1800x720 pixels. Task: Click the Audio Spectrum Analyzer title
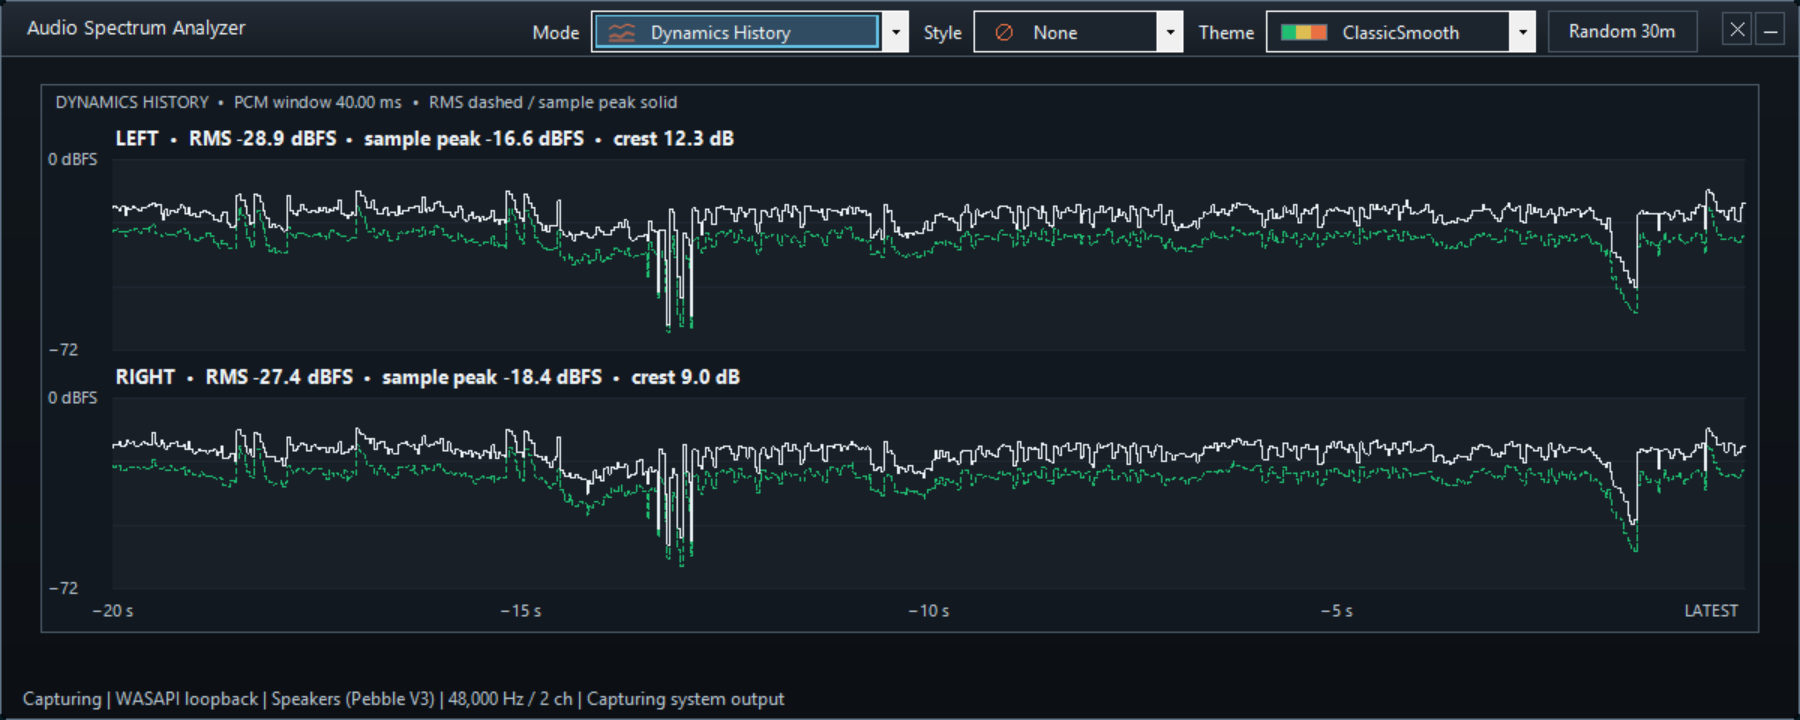click(x=136, y=28)
